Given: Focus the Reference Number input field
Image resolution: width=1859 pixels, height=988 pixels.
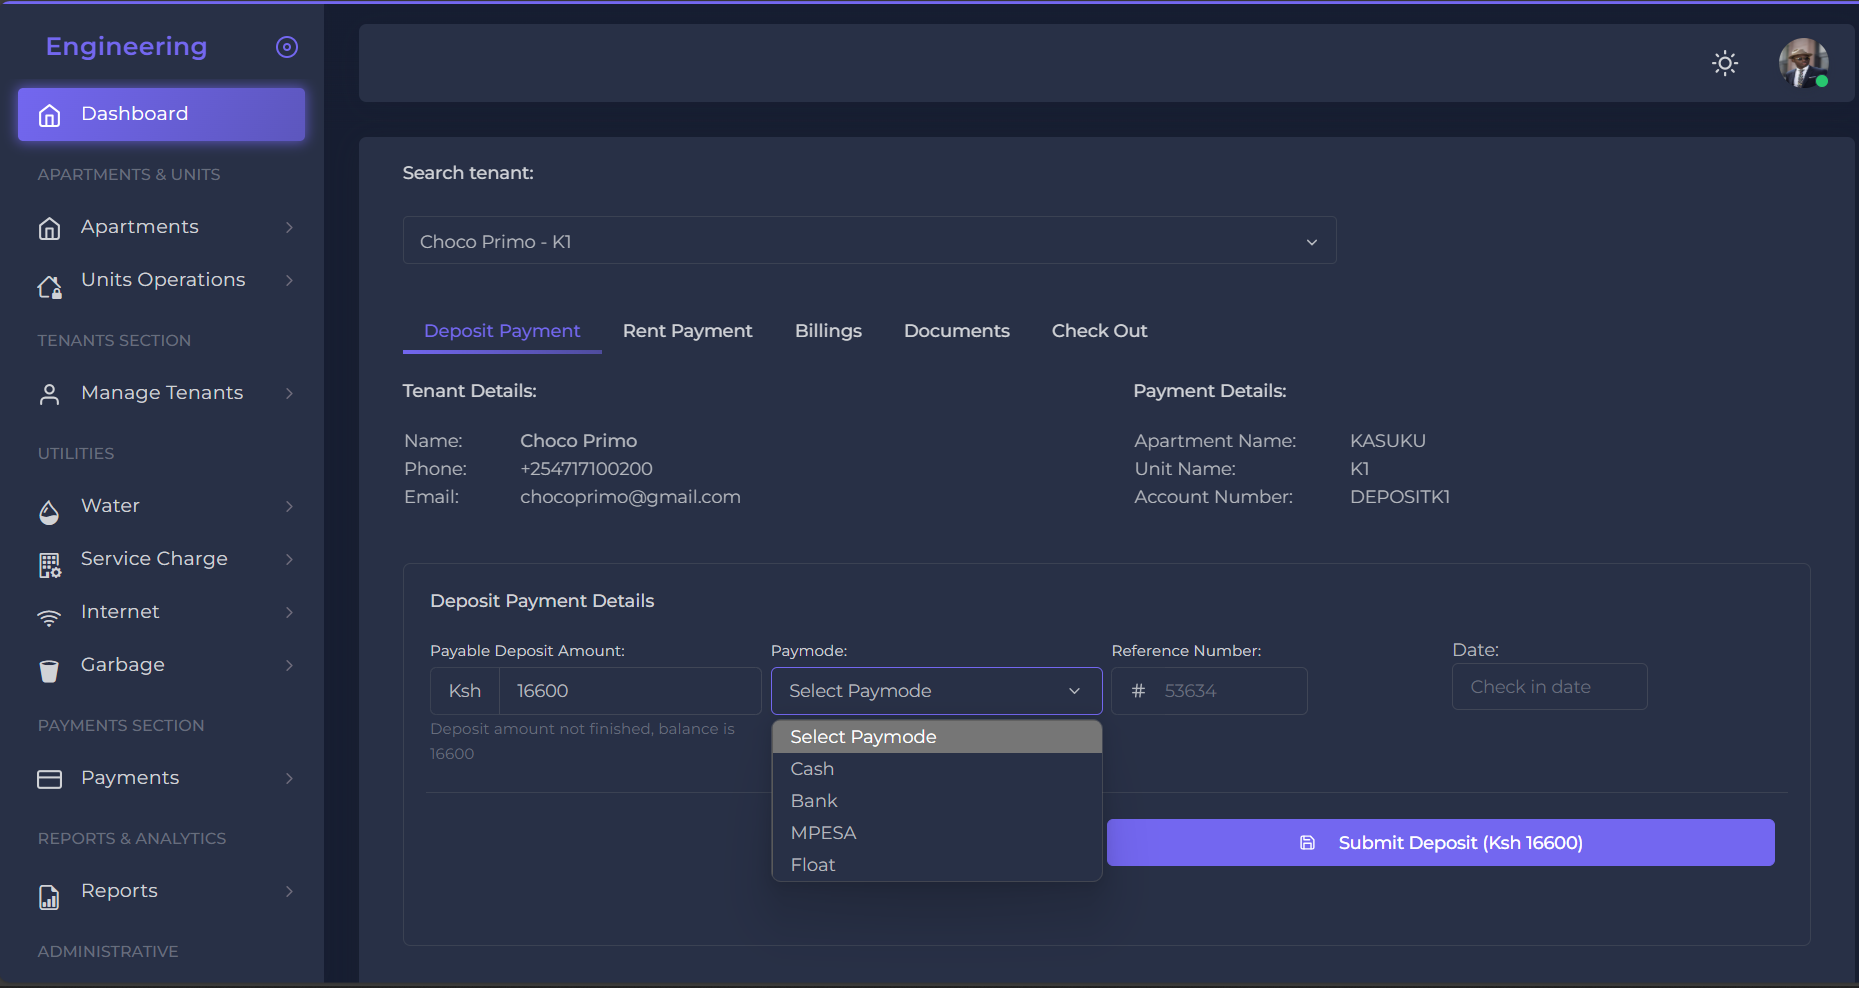Looking at the screenshot, I should (1228, 691).
